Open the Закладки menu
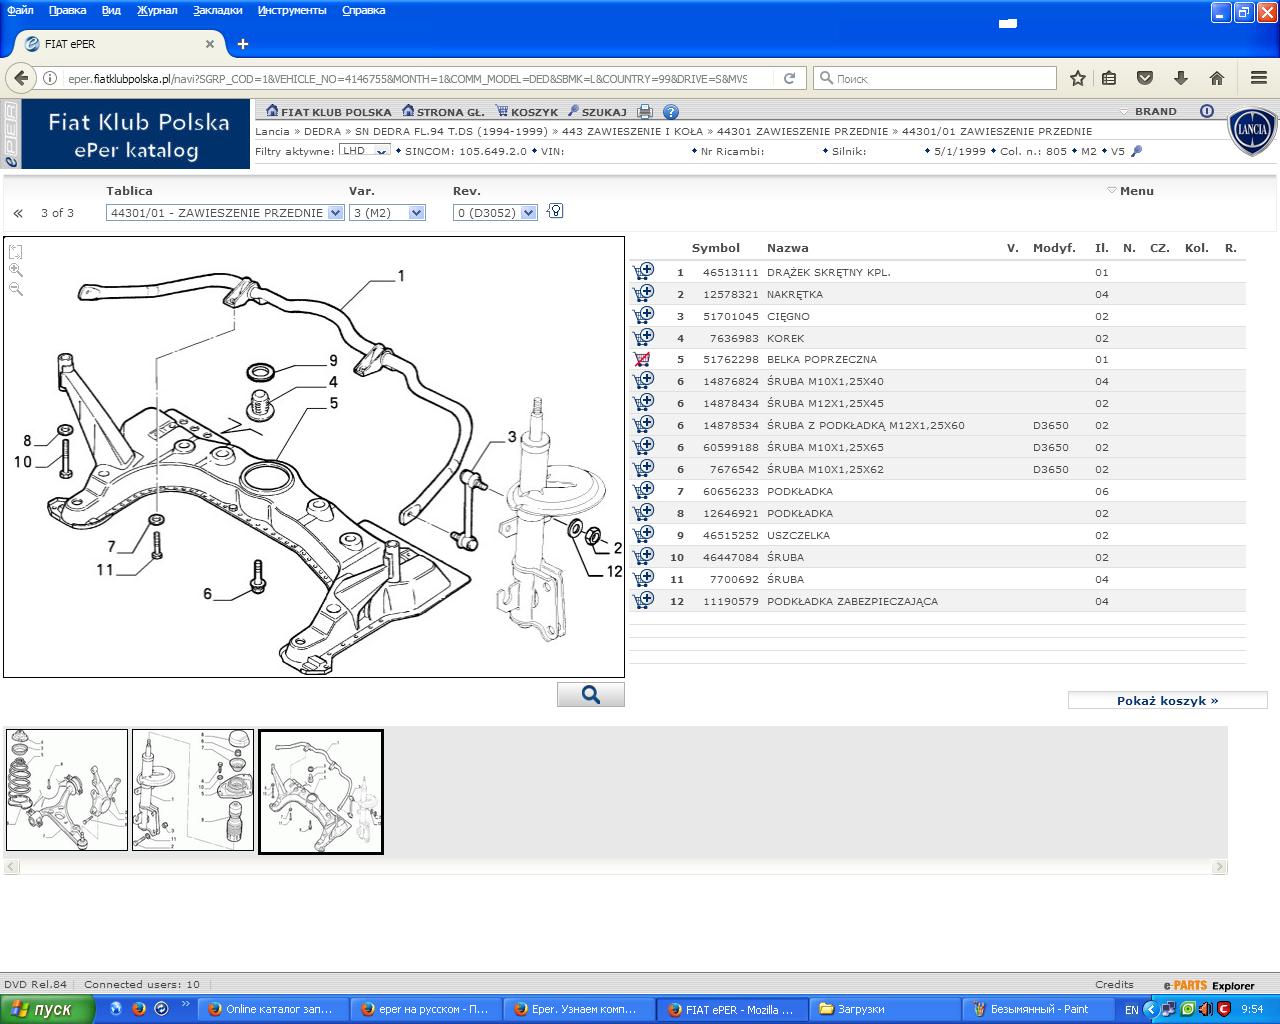 click(x=217, y=10)
